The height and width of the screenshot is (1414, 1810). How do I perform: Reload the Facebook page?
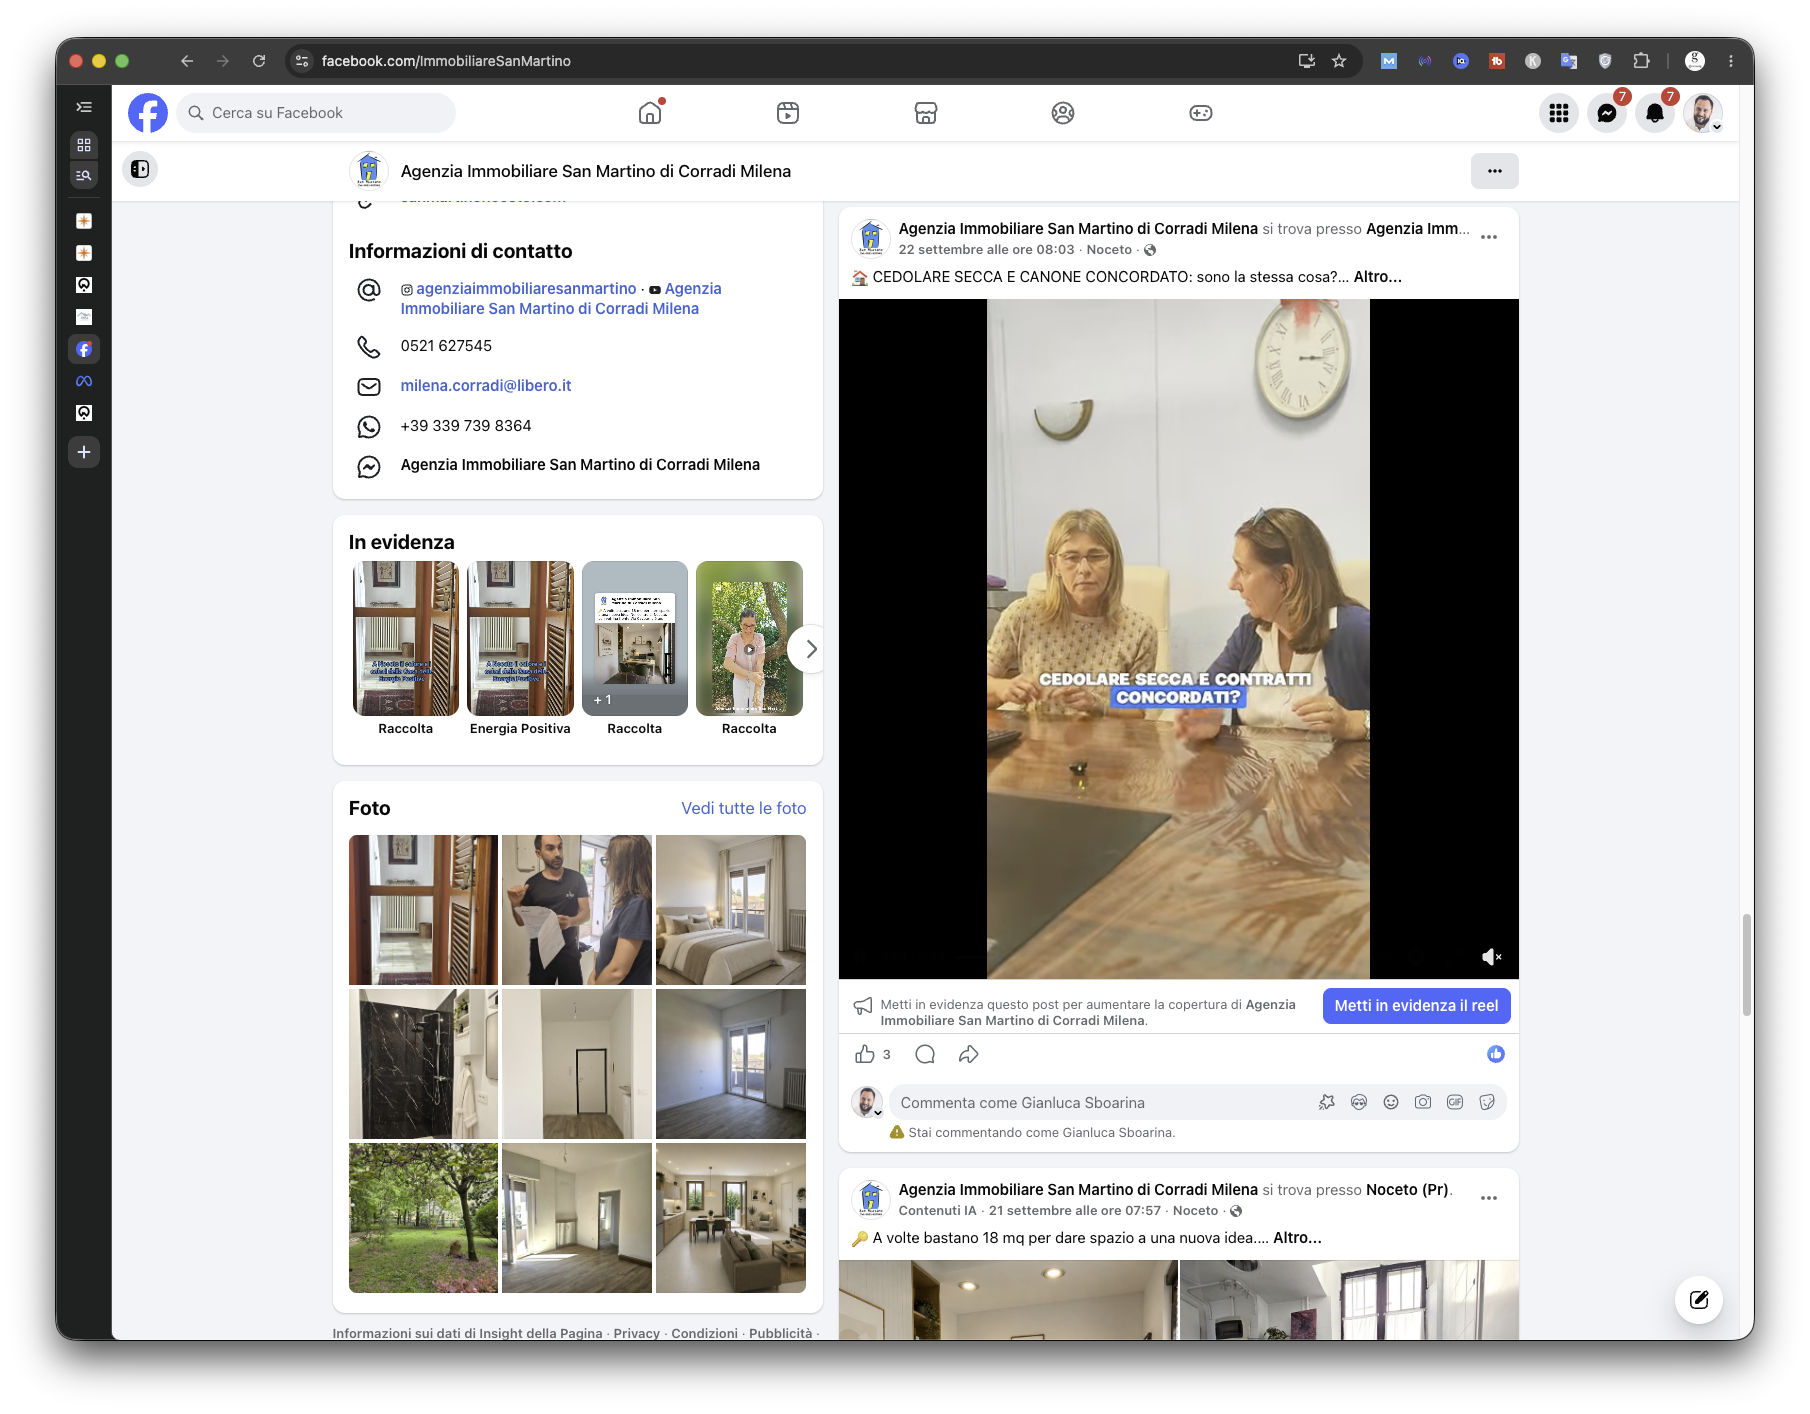tap(259, 61)
